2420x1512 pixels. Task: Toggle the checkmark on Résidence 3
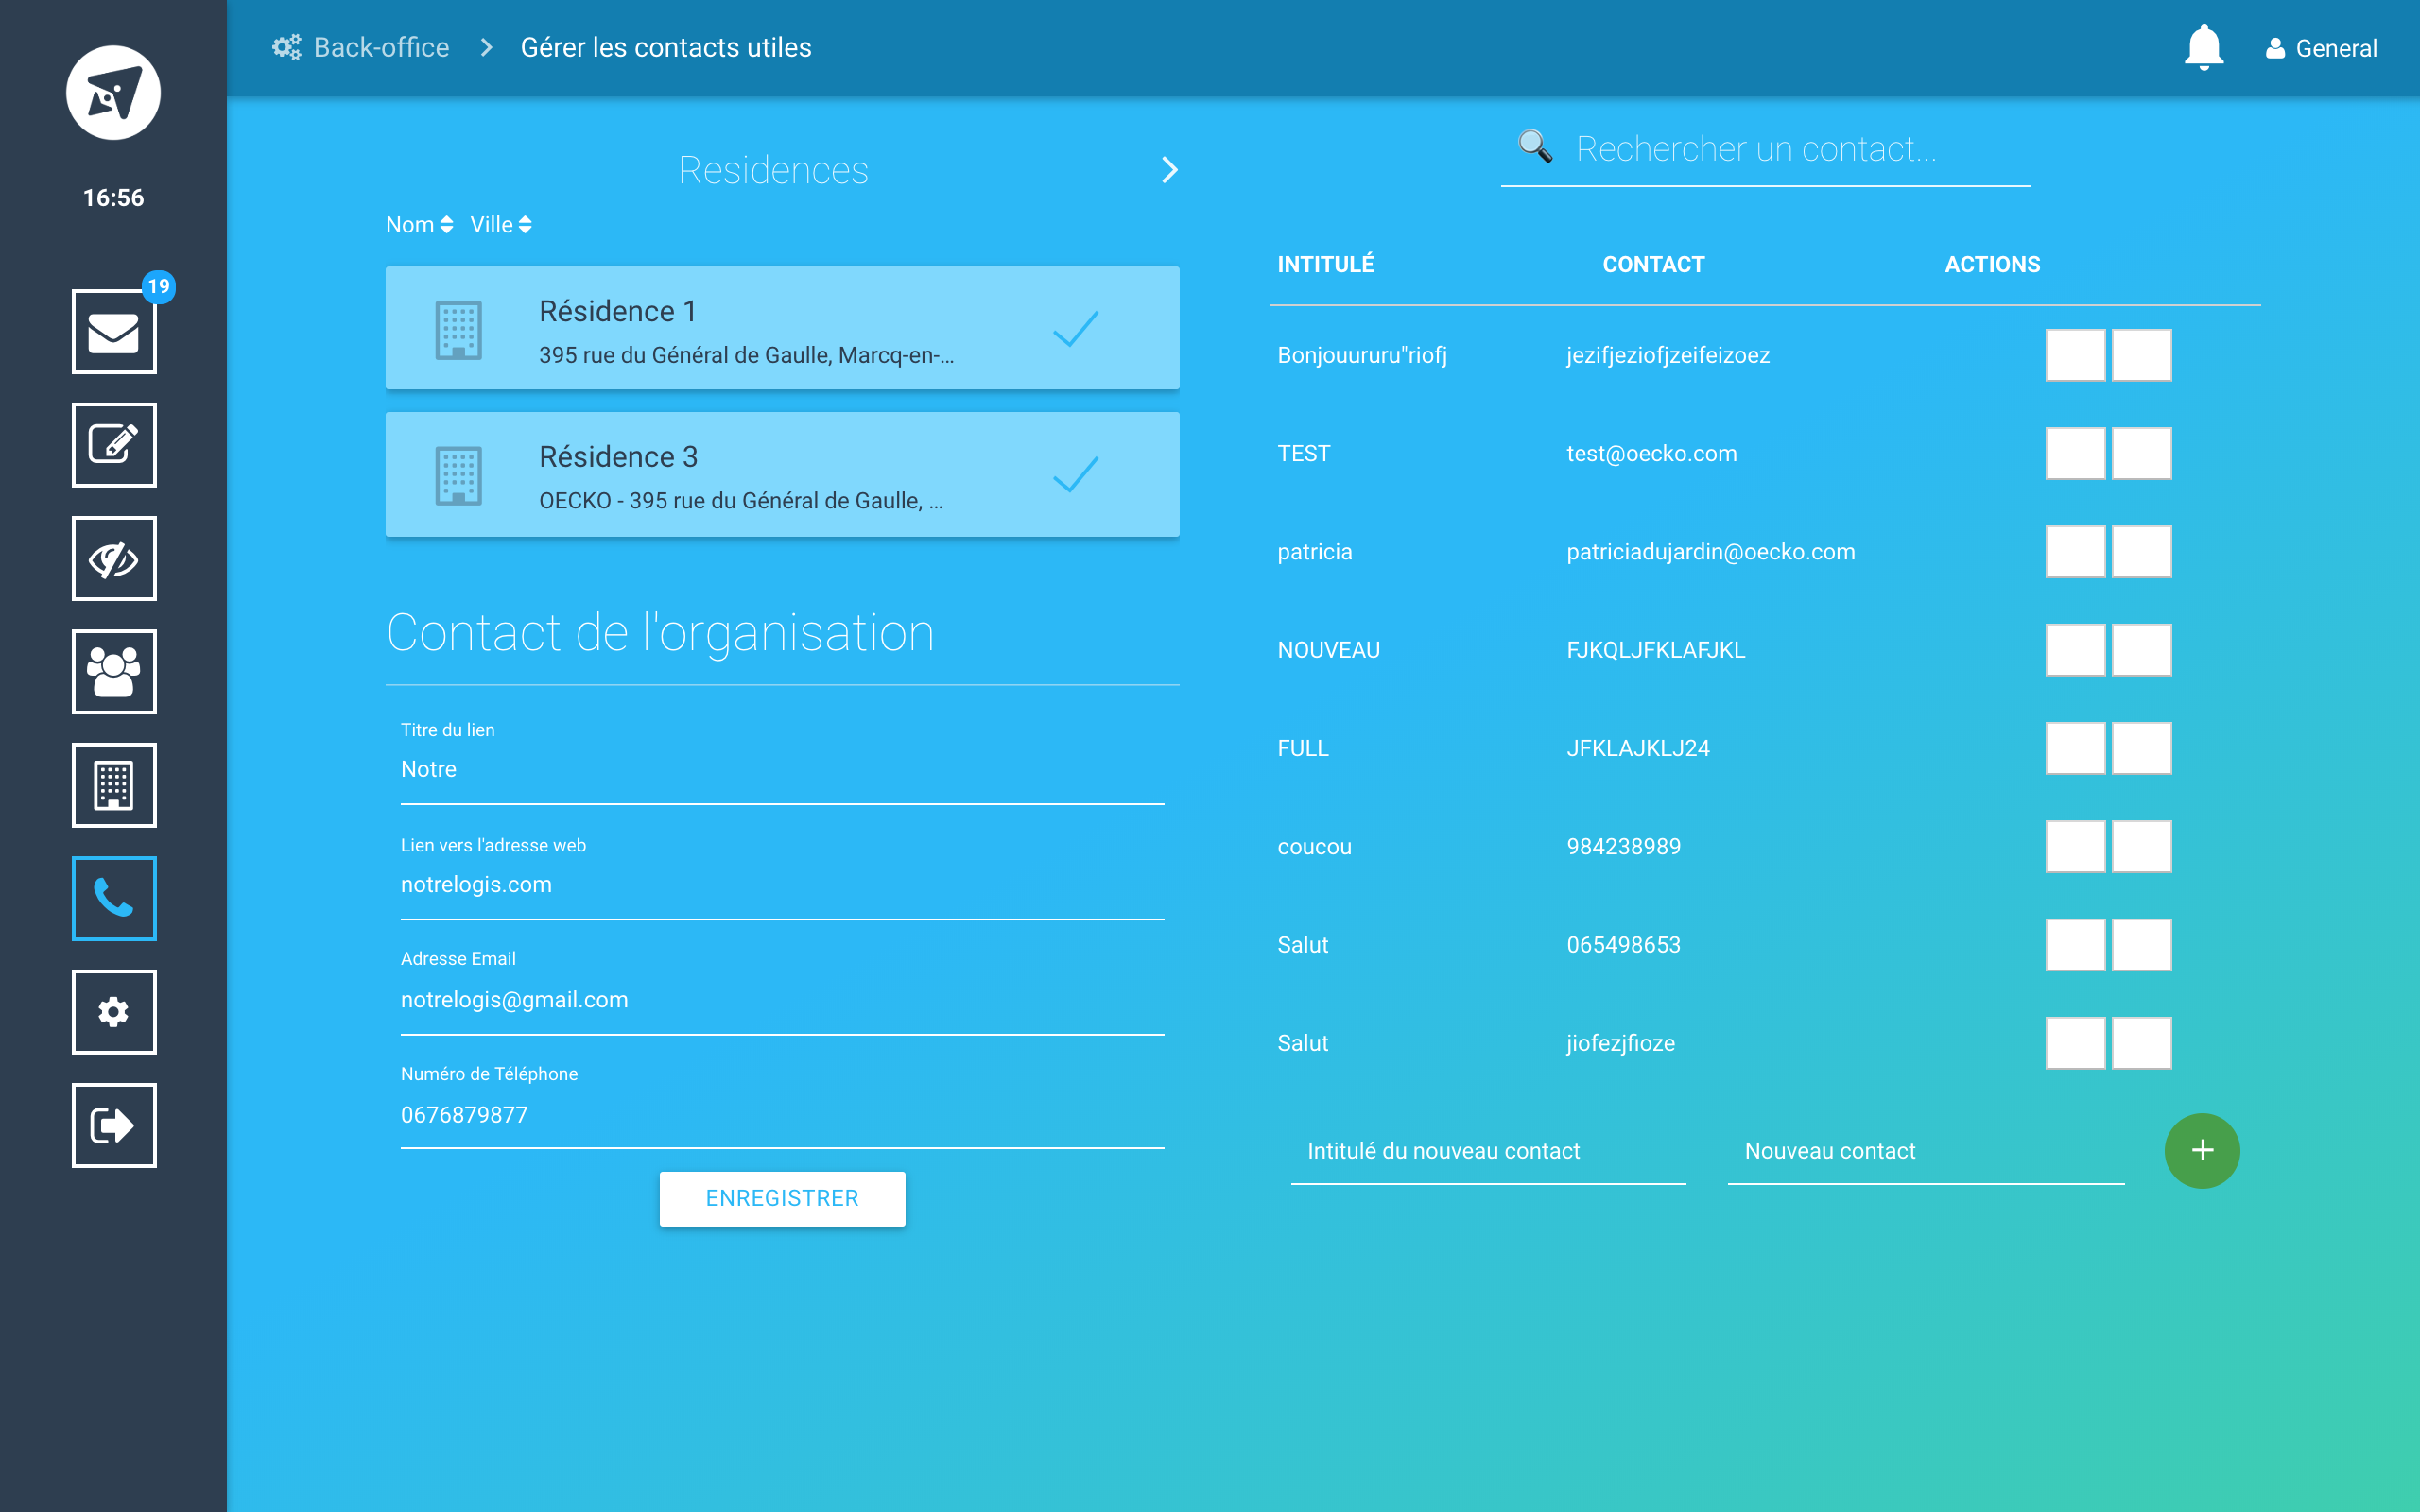pyautogui.click(x=1076, y=474)
